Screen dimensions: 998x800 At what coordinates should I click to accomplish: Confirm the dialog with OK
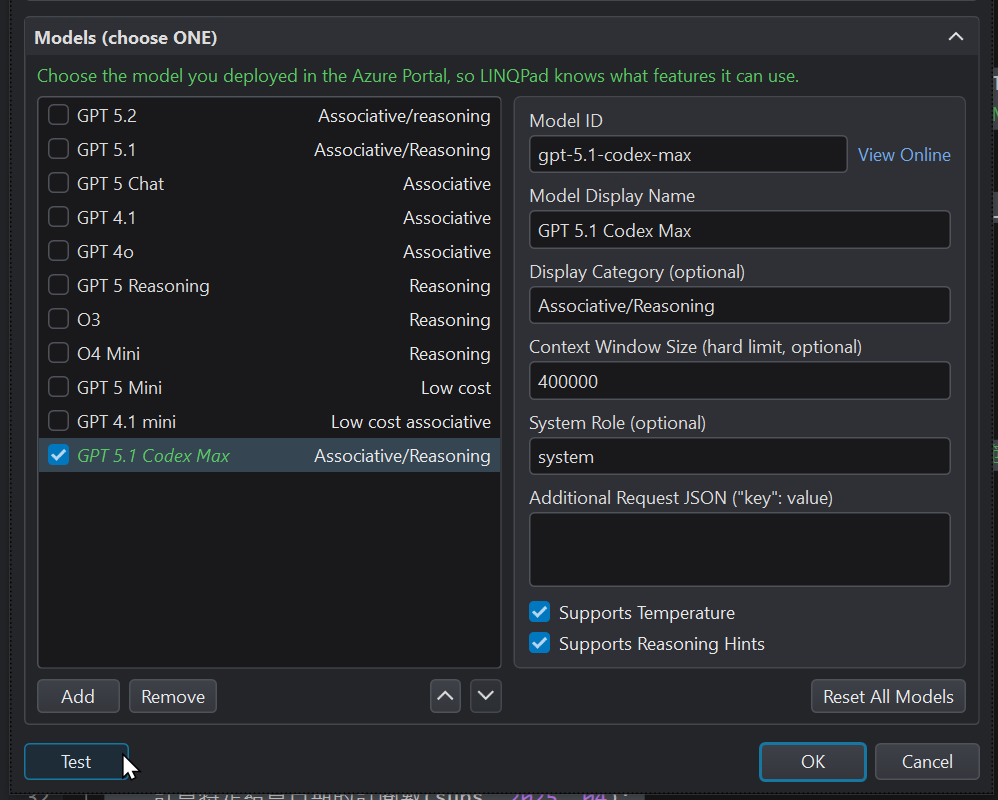[x=813, y=761]
